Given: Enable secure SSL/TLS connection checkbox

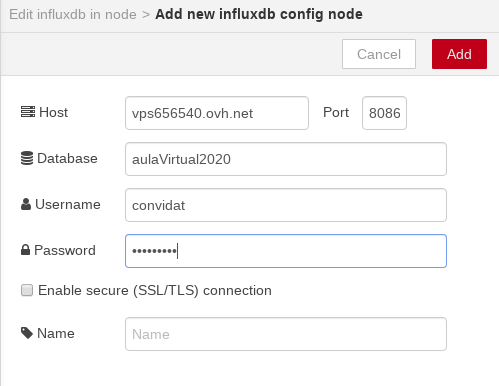Looking at the screenshot, I should click(27, 290).
